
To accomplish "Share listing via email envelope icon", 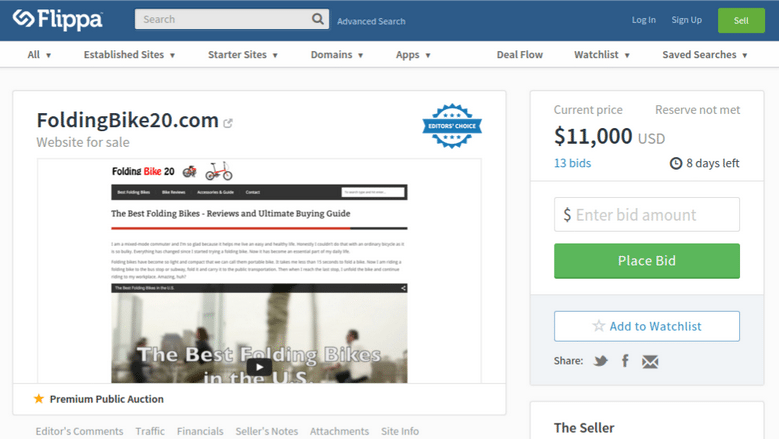I will coord(650,362).
